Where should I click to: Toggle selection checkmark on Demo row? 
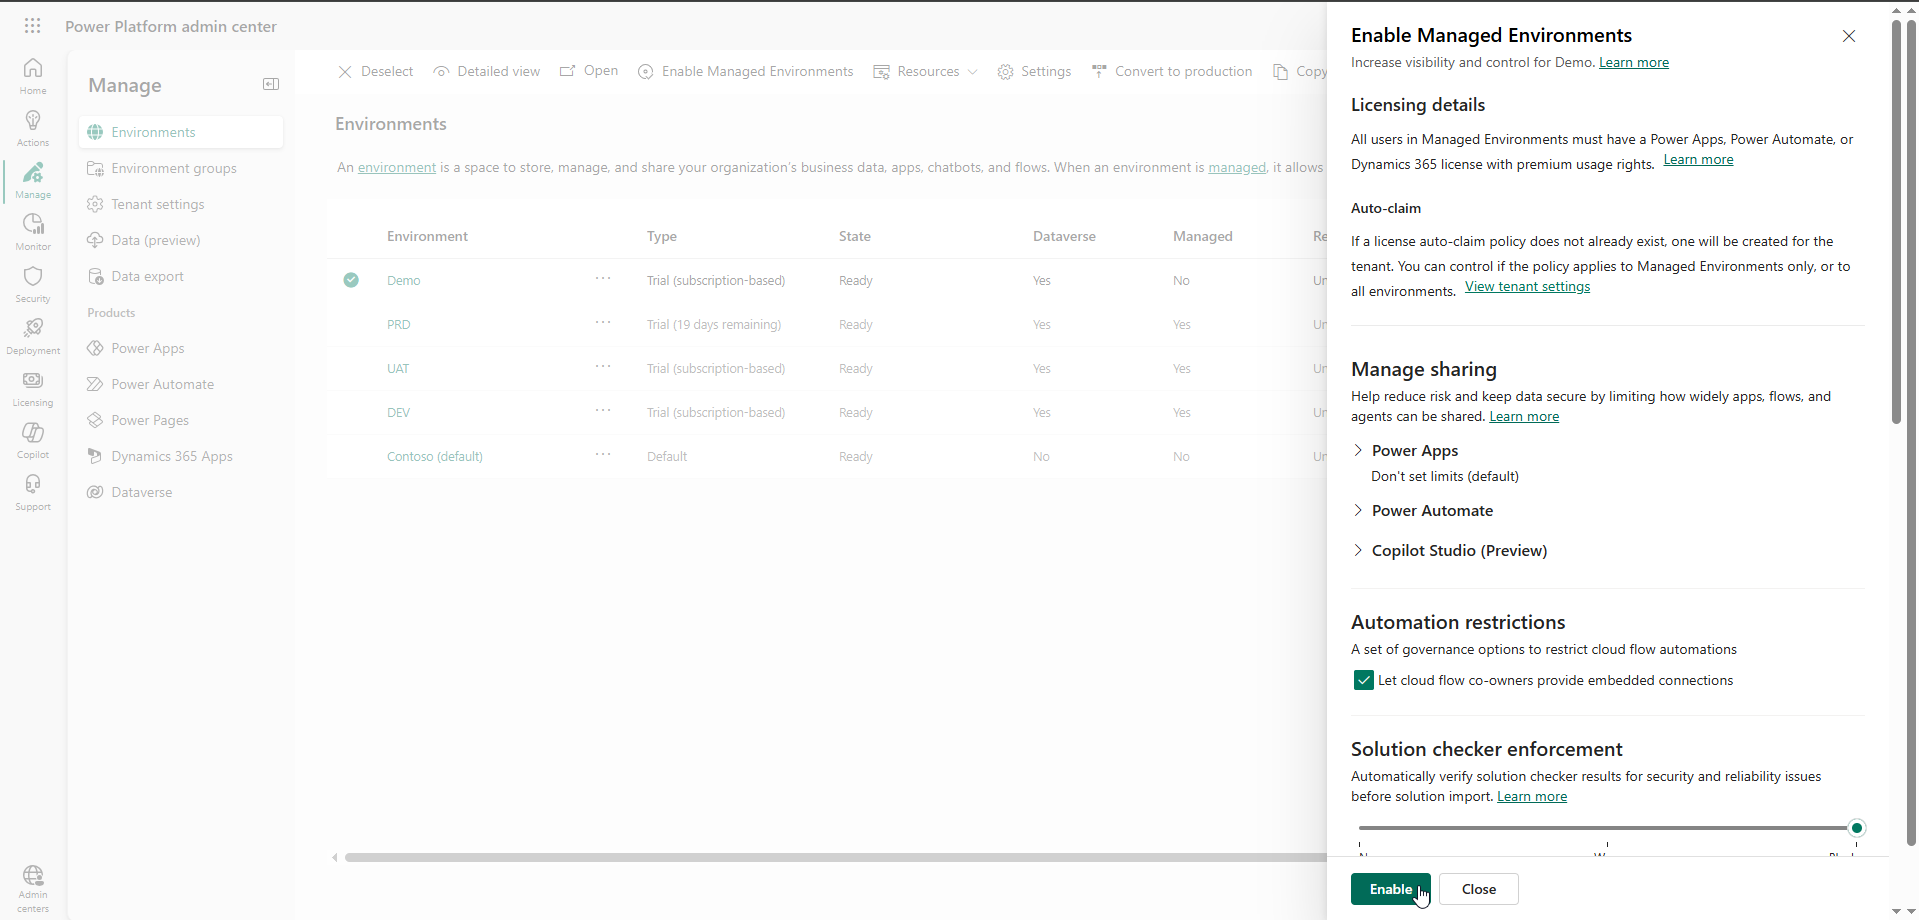[x=351, y=280]
